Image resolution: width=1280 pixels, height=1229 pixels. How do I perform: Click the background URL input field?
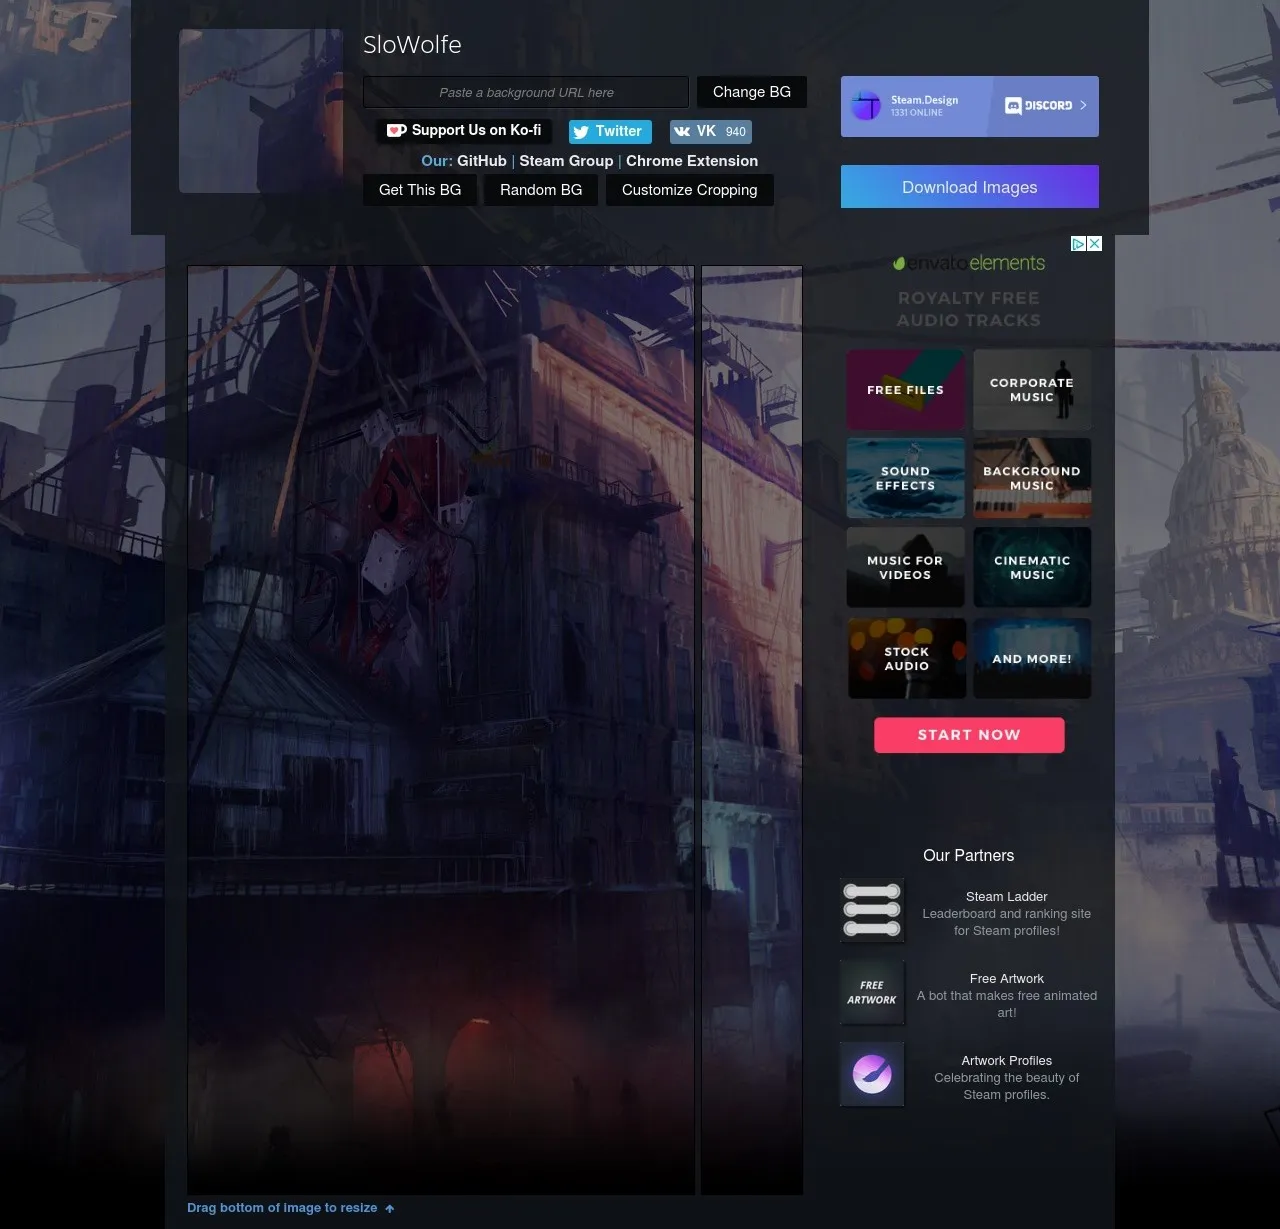(526, 92)
